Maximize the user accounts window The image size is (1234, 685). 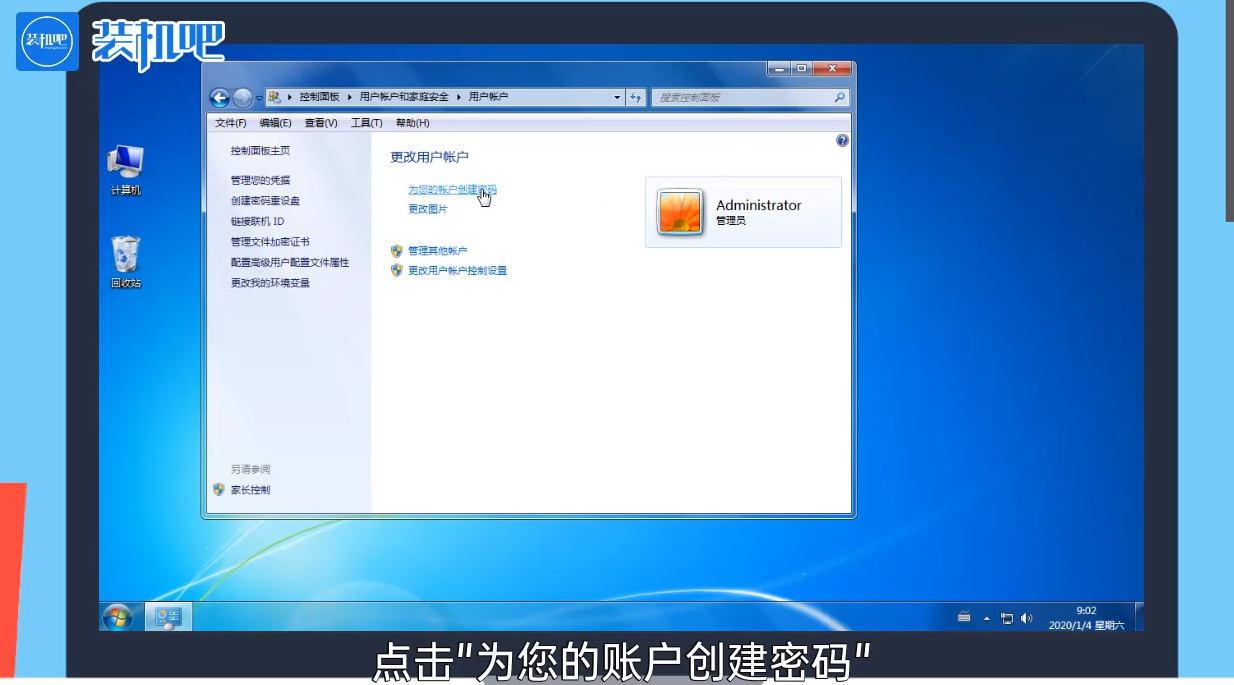[x=802, y=69]
